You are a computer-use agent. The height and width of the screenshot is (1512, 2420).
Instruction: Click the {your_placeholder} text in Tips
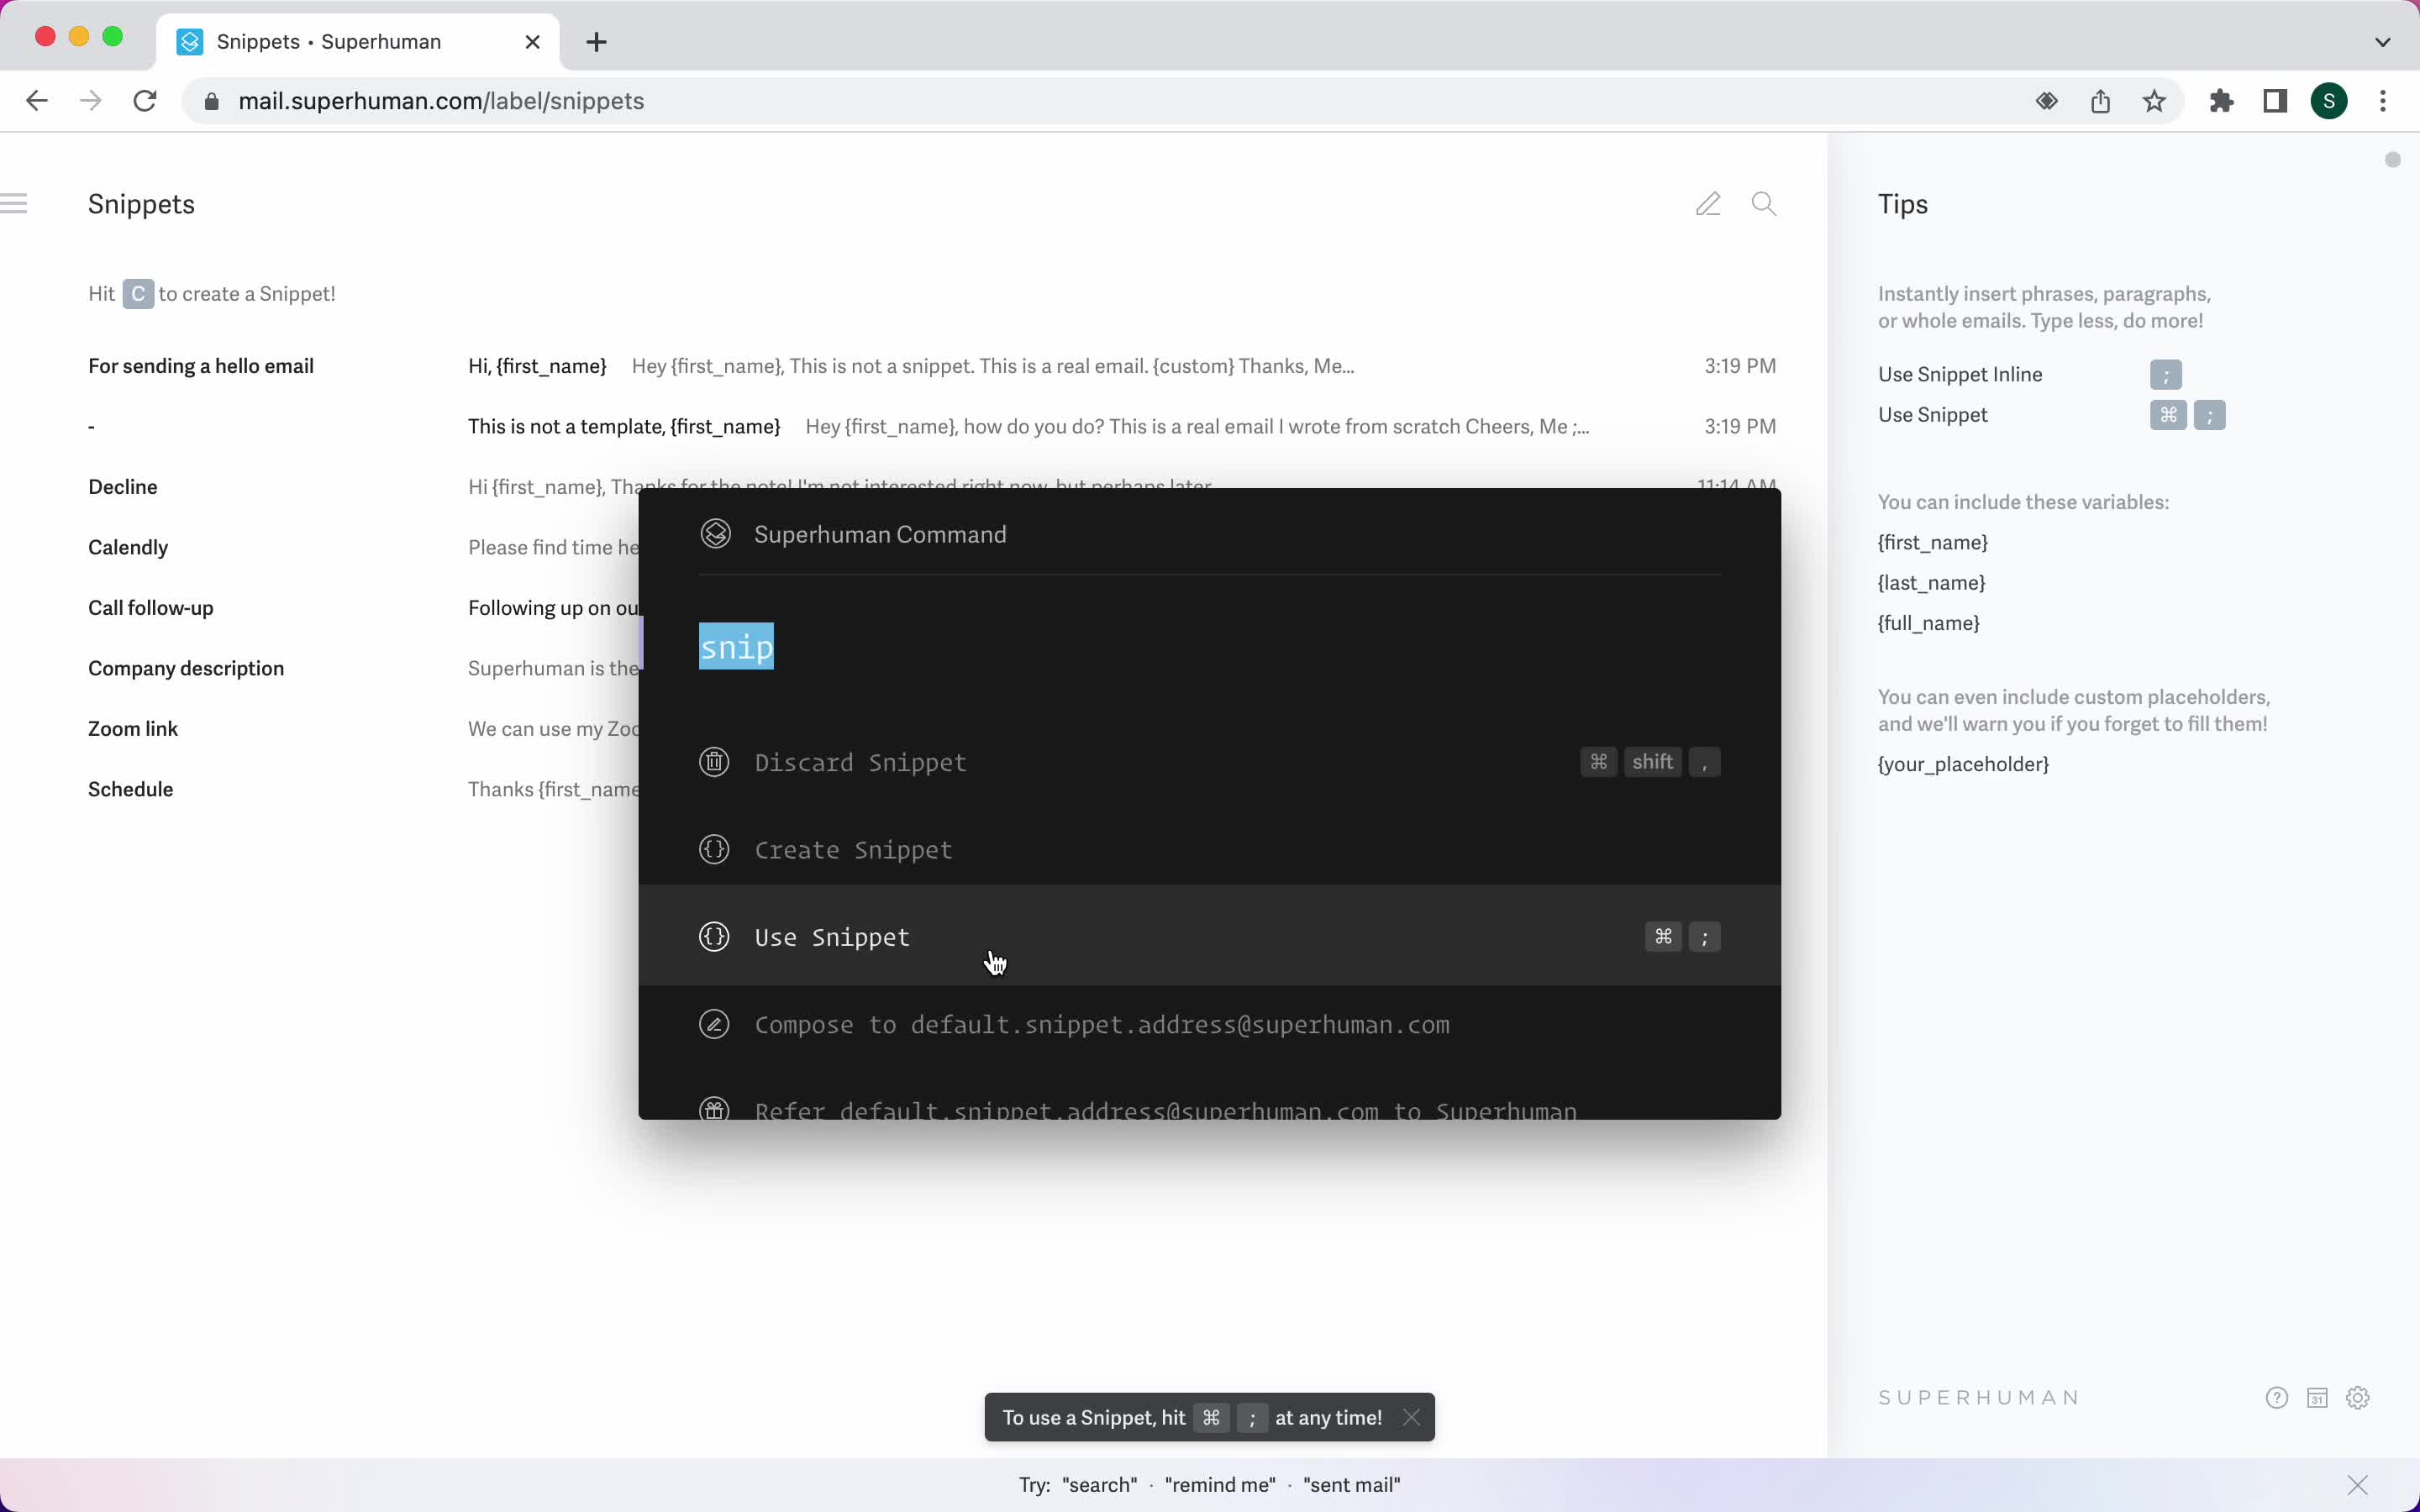pos(1963,764)
